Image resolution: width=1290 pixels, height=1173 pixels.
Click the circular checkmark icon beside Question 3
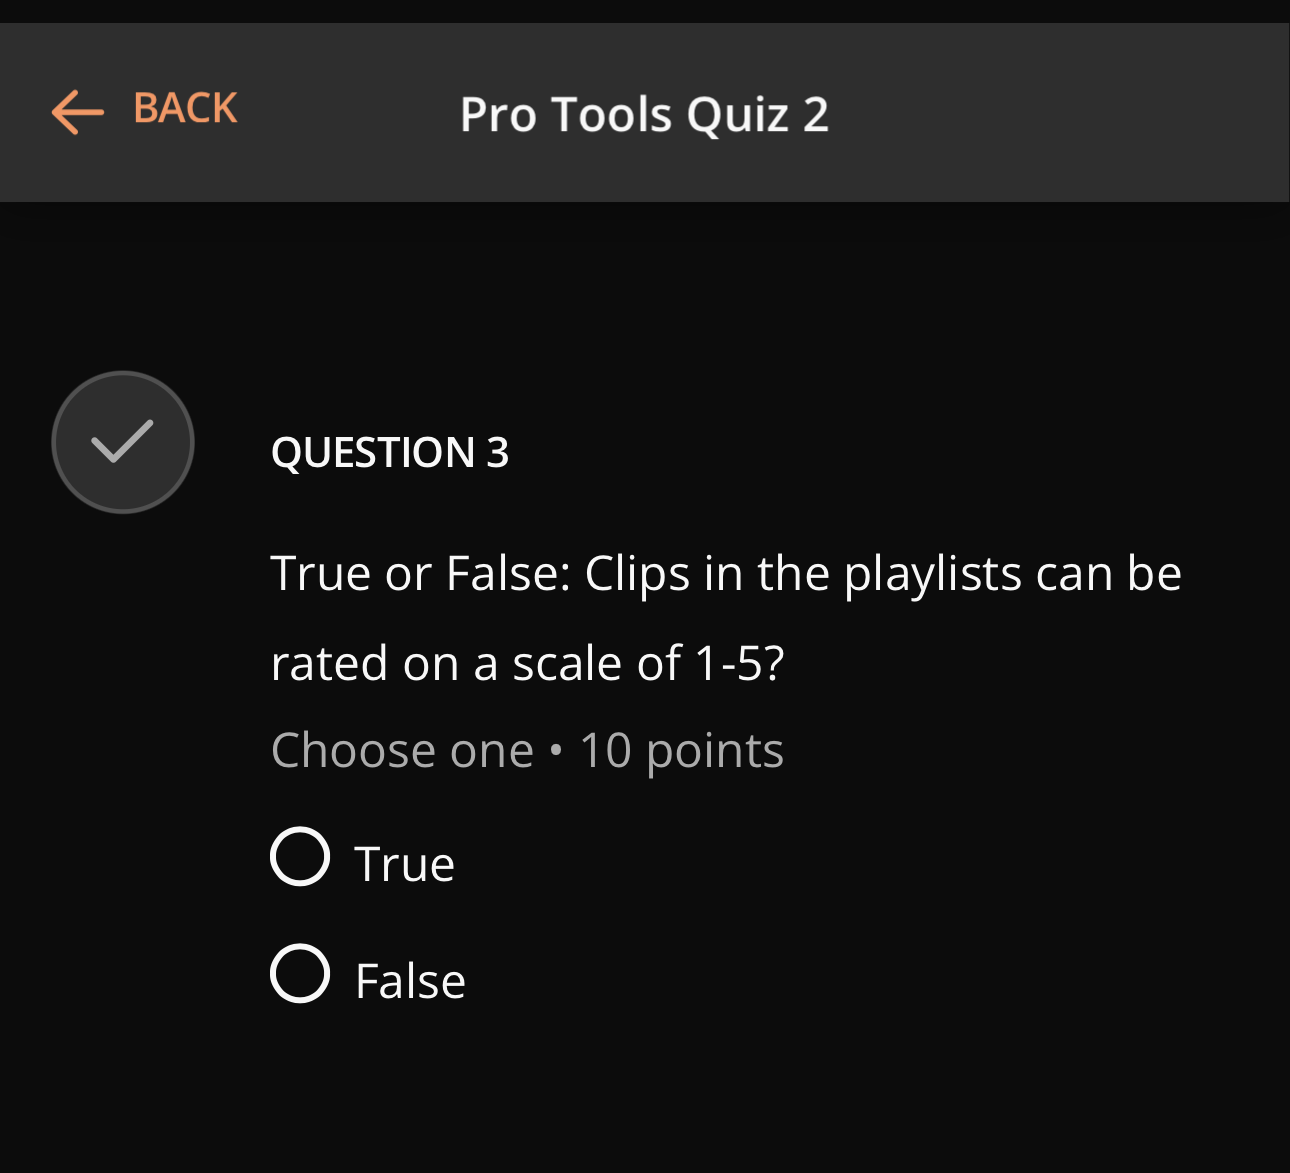[x=122, y=442]
